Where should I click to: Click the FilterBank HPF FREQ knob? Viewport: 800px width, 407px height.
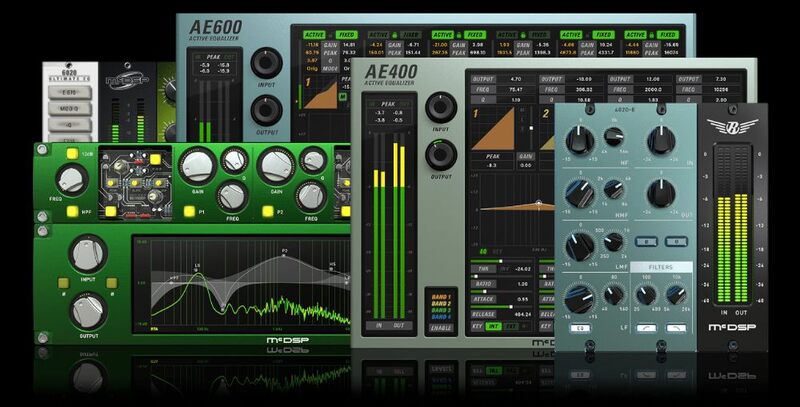(71, 180)
